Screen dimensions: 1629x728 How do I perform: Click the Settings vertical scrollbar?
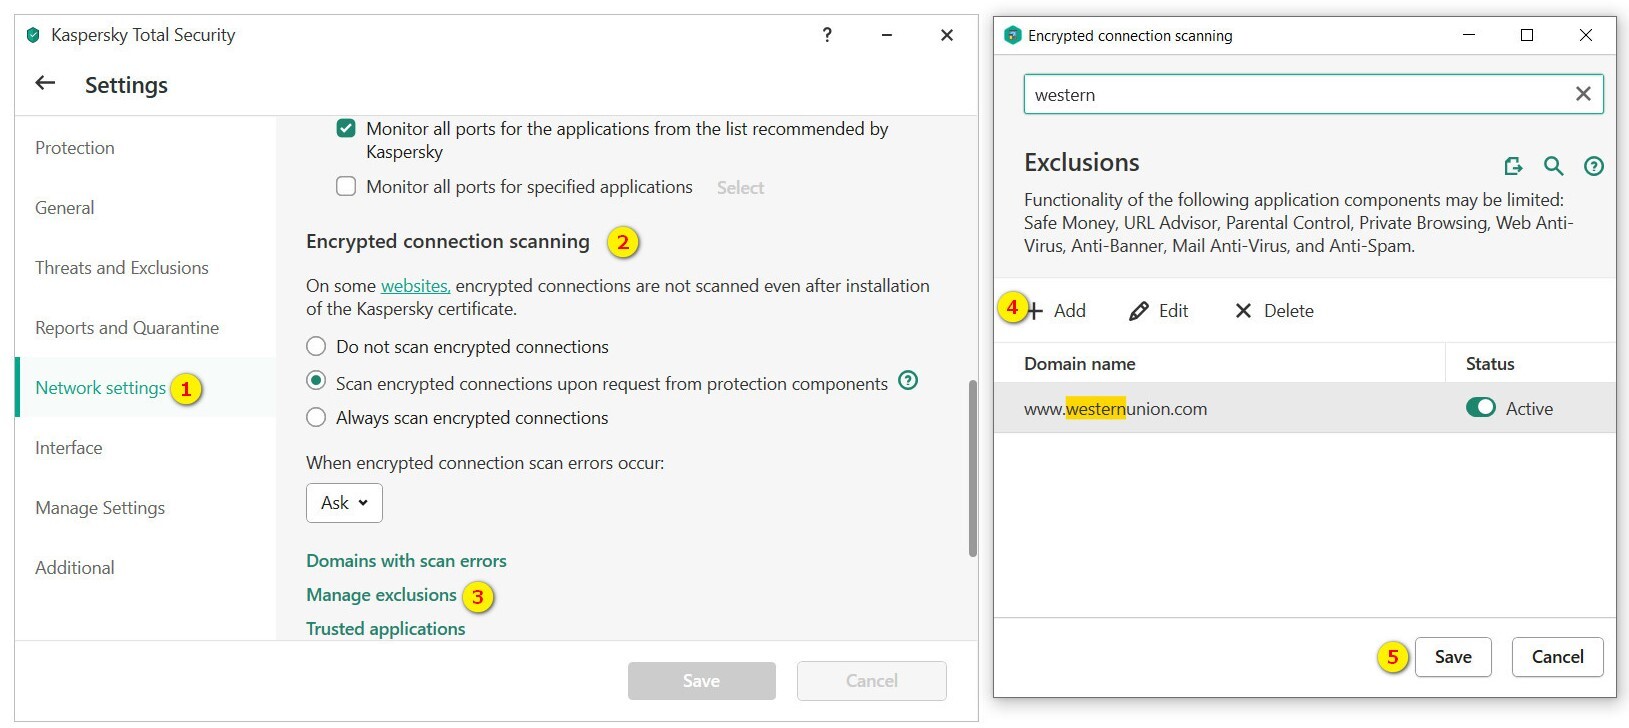[973, 468]
